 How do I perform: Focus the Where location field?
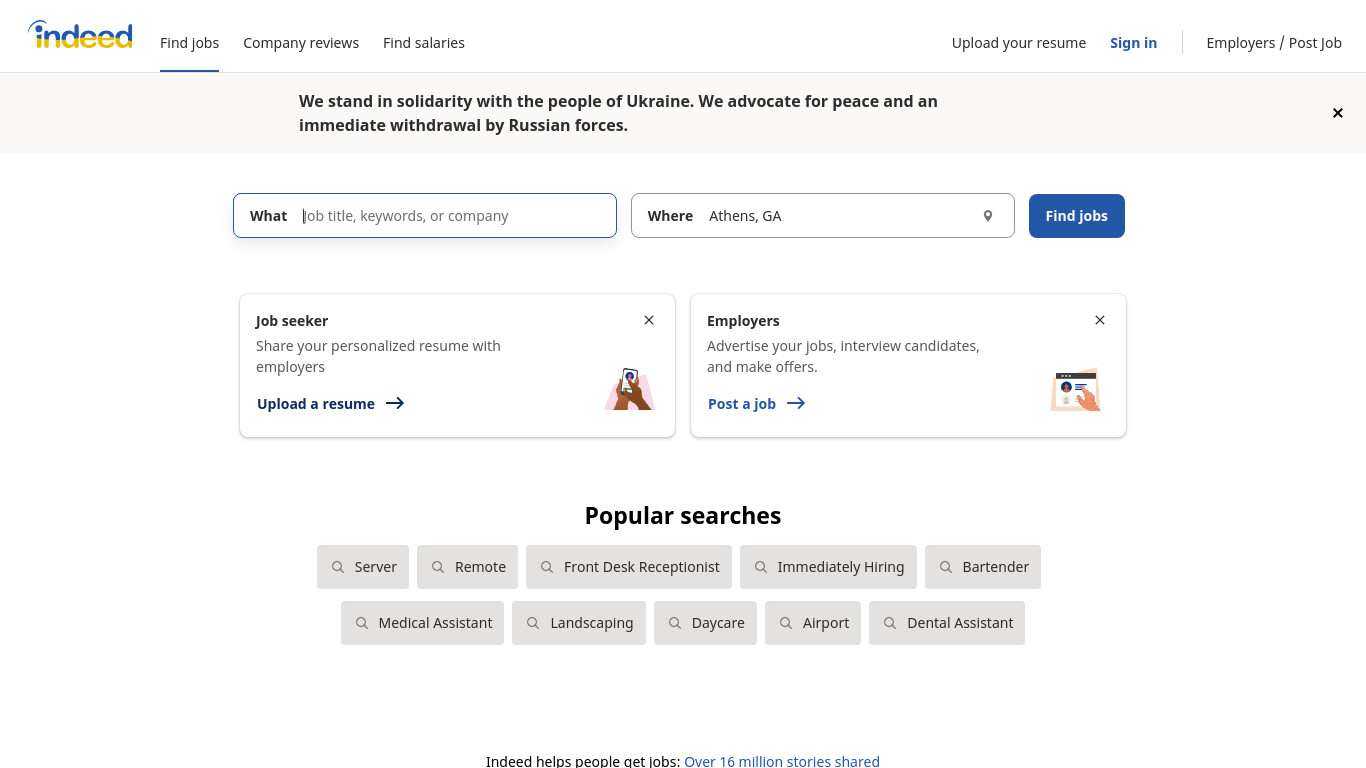tap(823, 216)
